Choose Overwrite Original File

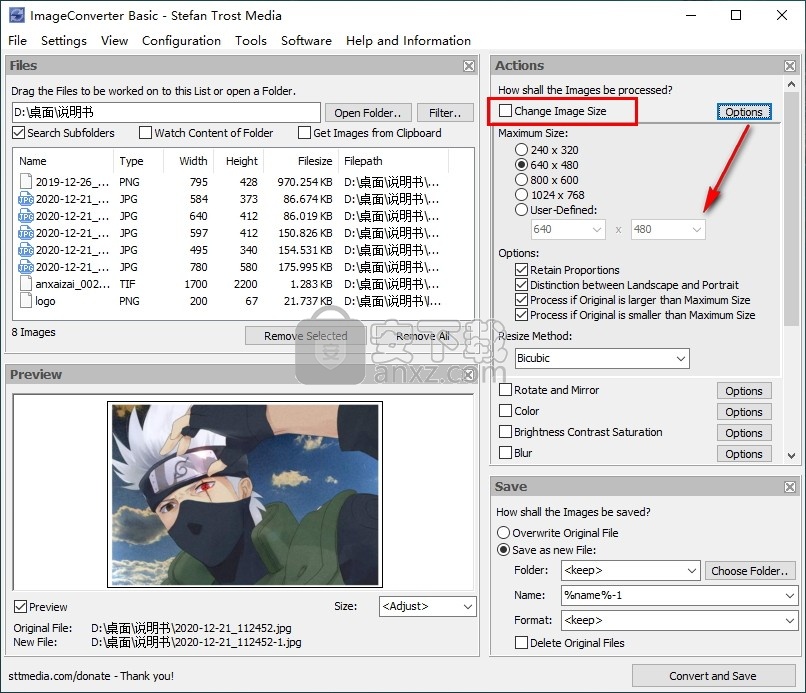(x=504, y=533)
